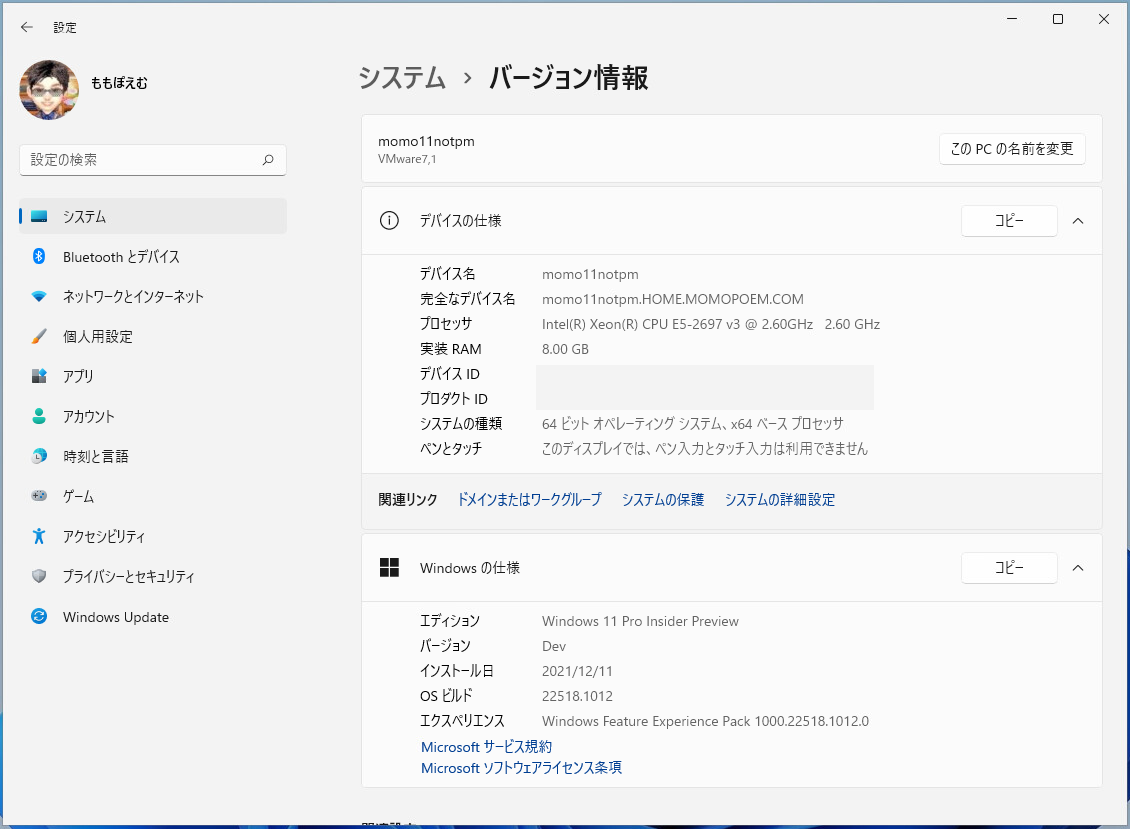Click the Windows Update sync icon
Viewport: 1130px width, 829px height.
click(39, 616)
